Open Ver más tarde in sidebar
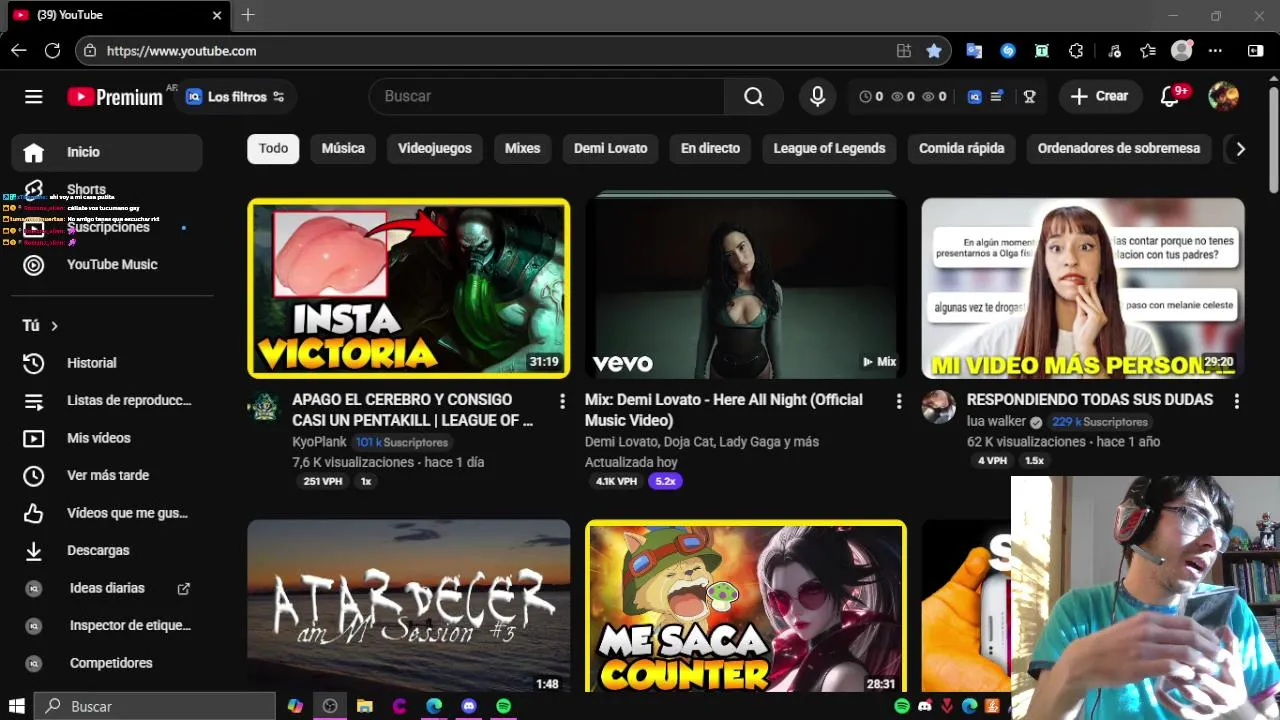 pos(107,475)
